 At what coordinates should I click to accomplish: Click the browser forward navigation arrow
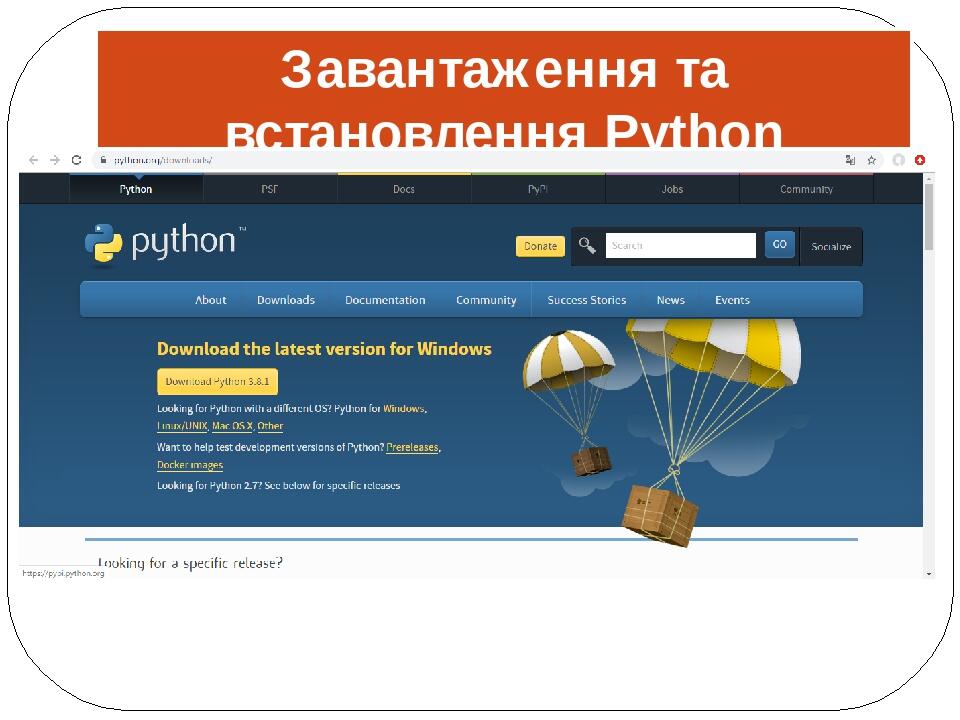coord(53,159)
